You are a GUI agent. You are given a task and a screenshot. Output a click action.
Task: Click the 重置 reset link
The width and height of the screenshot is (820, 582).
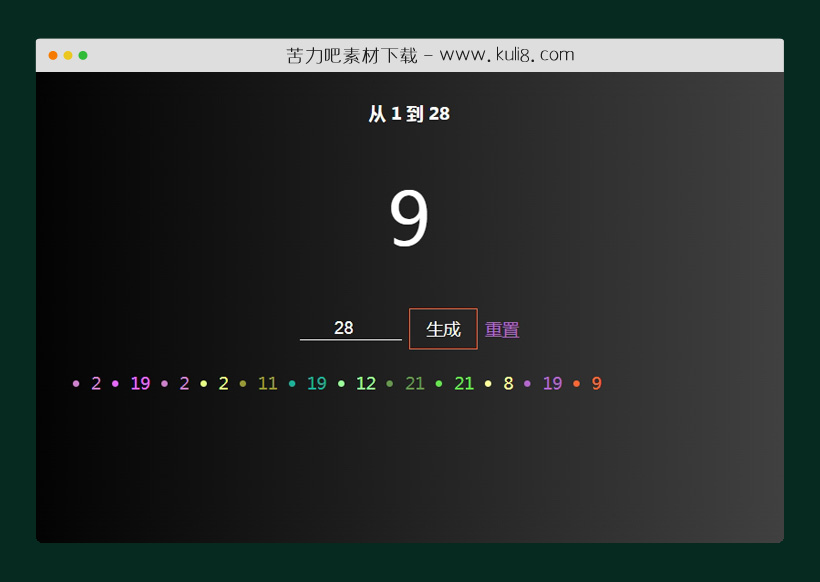[x=502, y=329]
